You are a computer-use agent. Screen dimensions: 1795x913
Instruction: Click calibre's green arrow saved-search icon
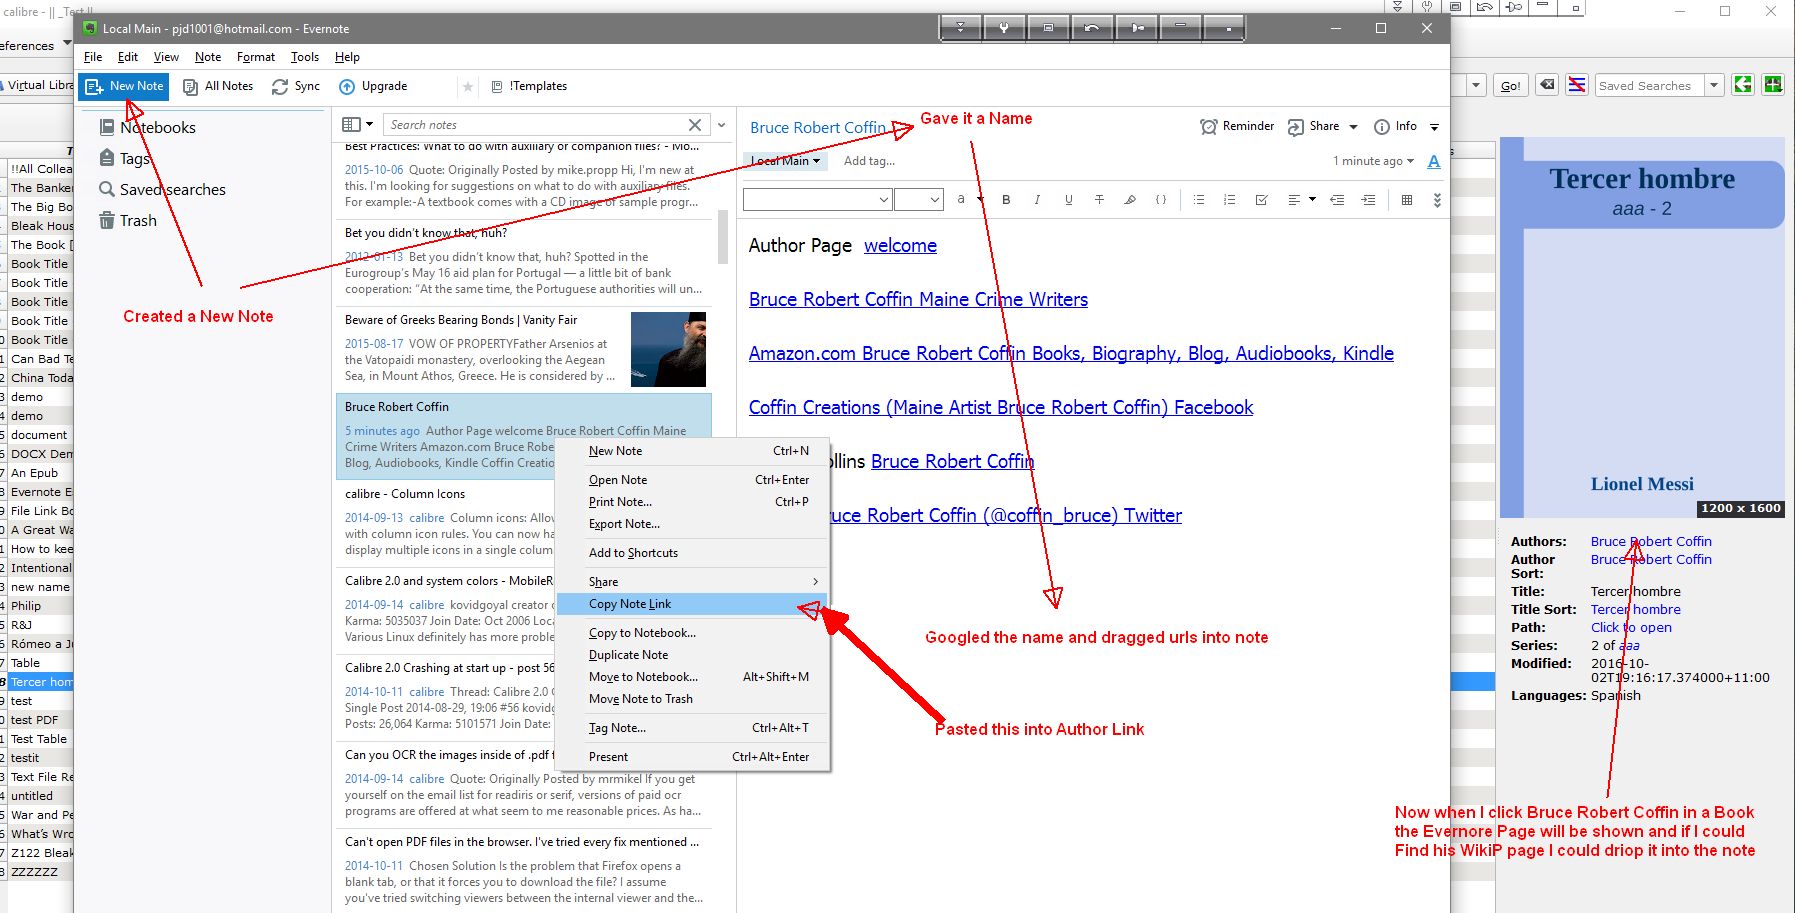coord(1743,85)
